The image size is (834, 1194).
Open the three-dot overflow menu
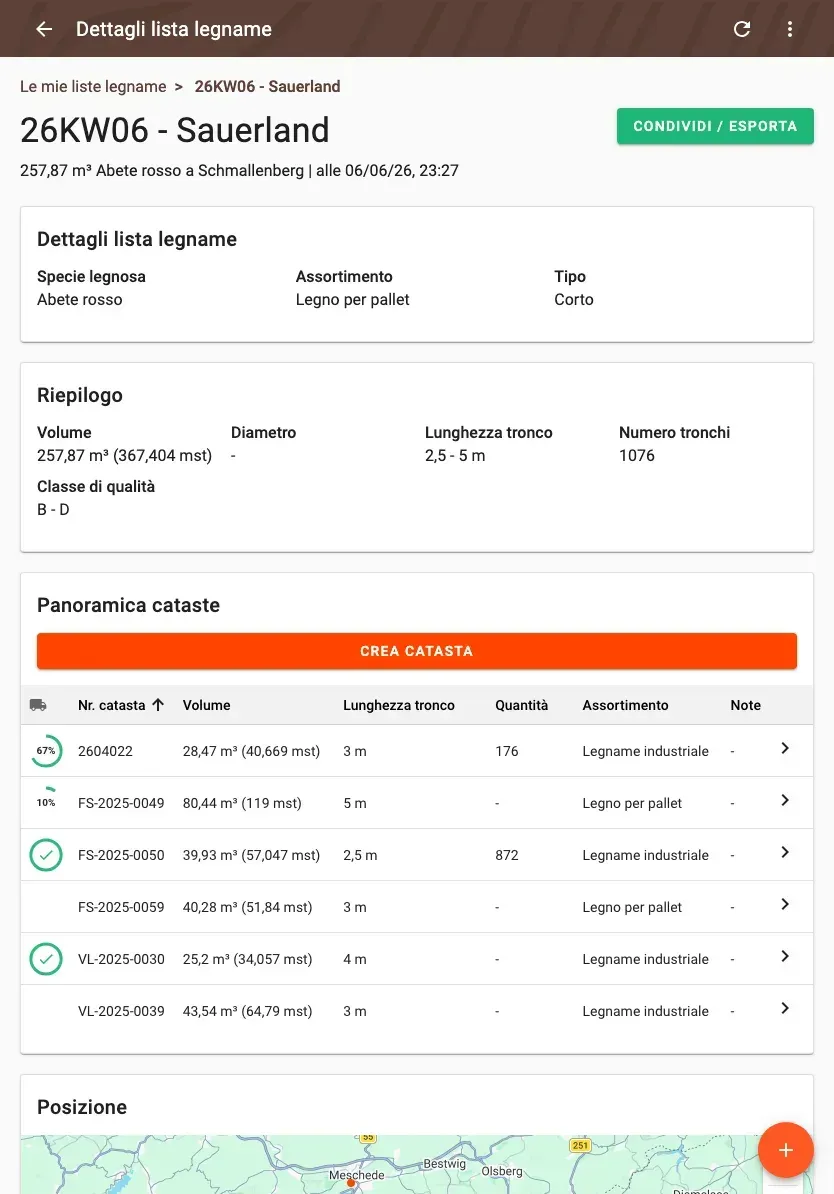[790, 29]
